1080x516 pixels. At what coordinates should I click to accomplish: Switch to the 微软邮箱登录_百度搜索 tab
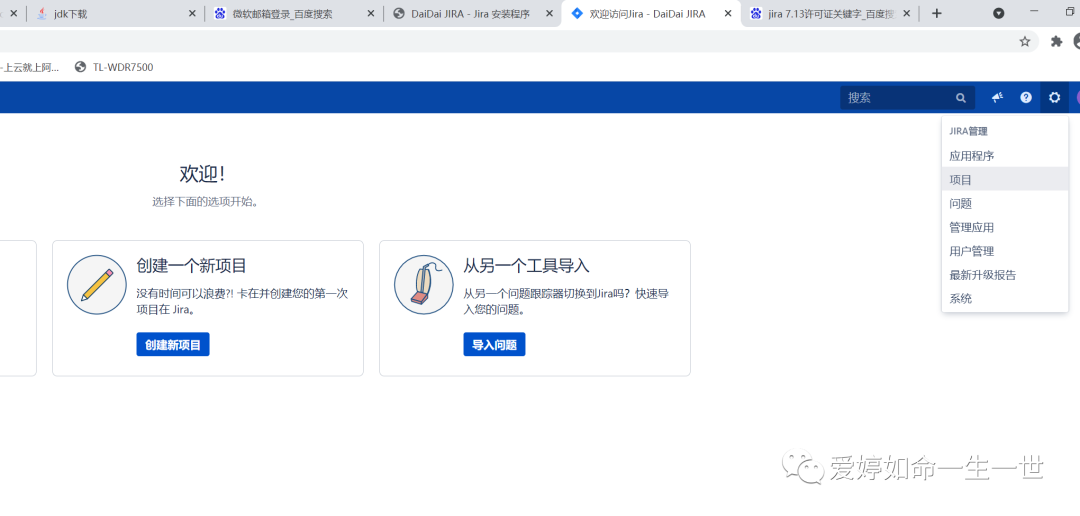294,13
